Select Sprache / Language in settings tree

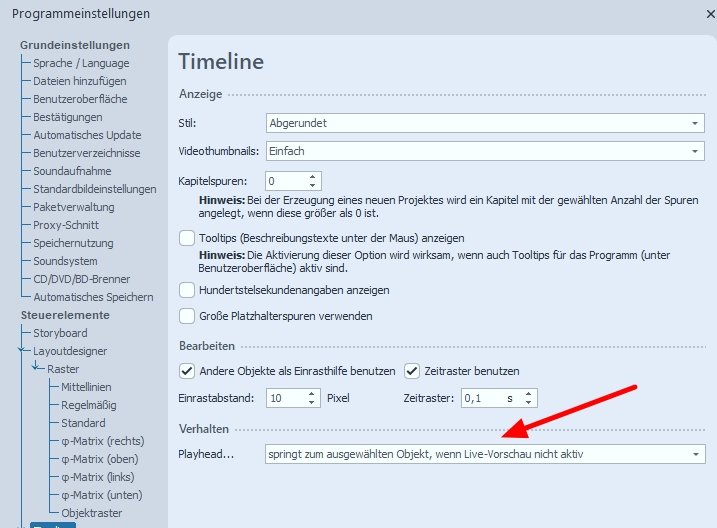(x=81, y=63)
